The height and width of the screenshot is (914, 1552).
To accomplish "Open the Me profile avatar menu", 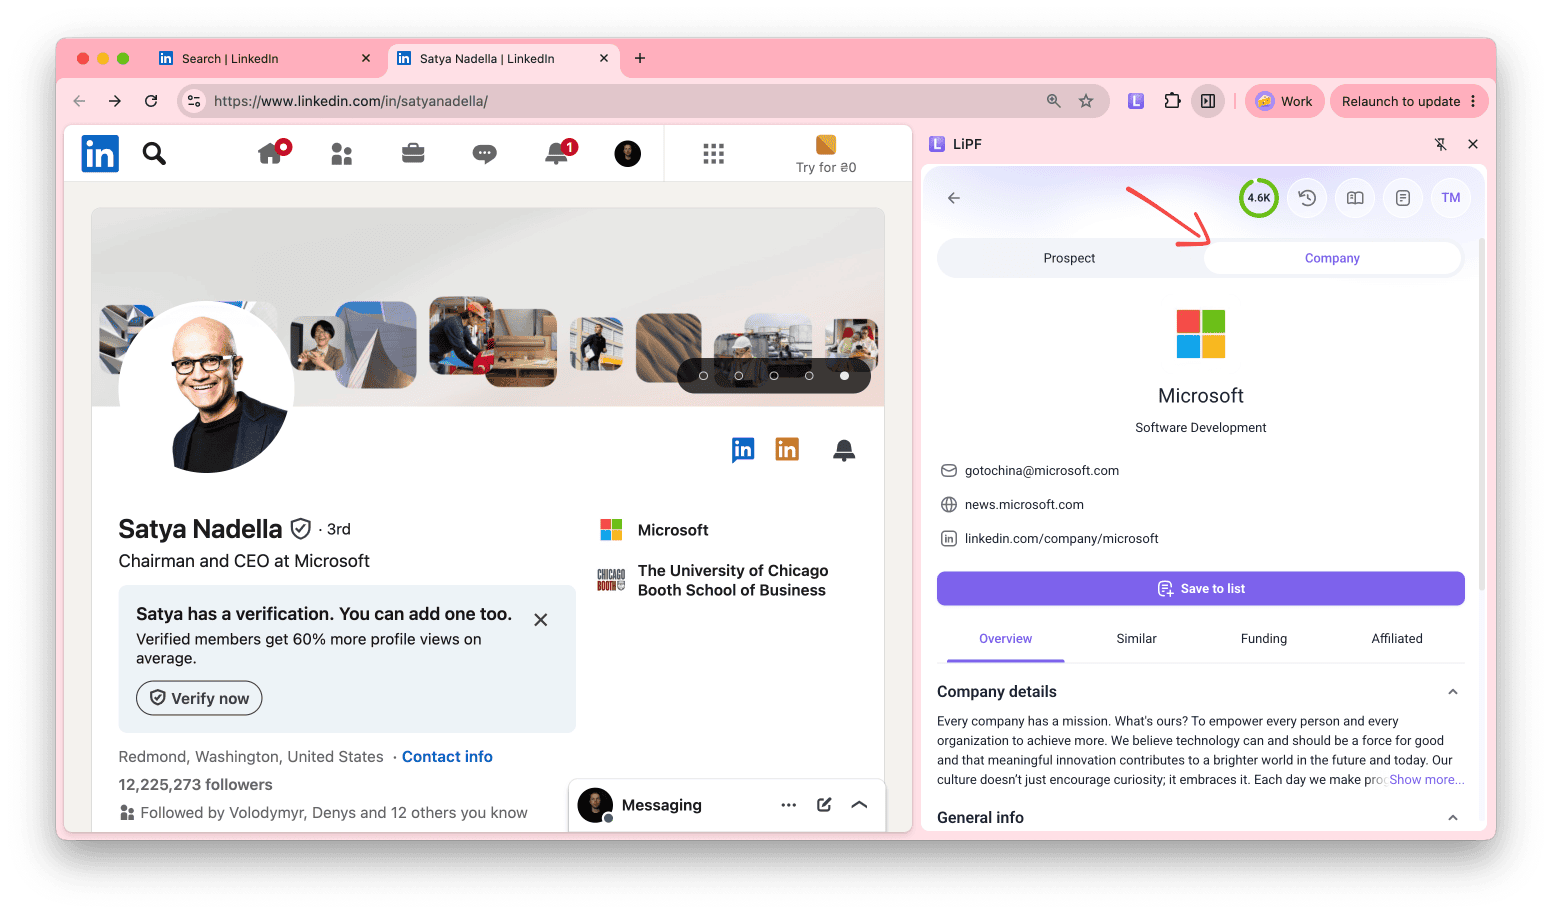I will click(x=628, y=153).
